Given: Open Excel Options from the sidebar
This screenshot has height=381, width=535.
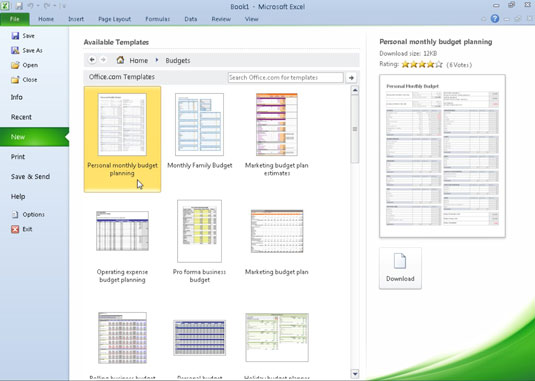Looking at the screenshot, I should point(28,215).
